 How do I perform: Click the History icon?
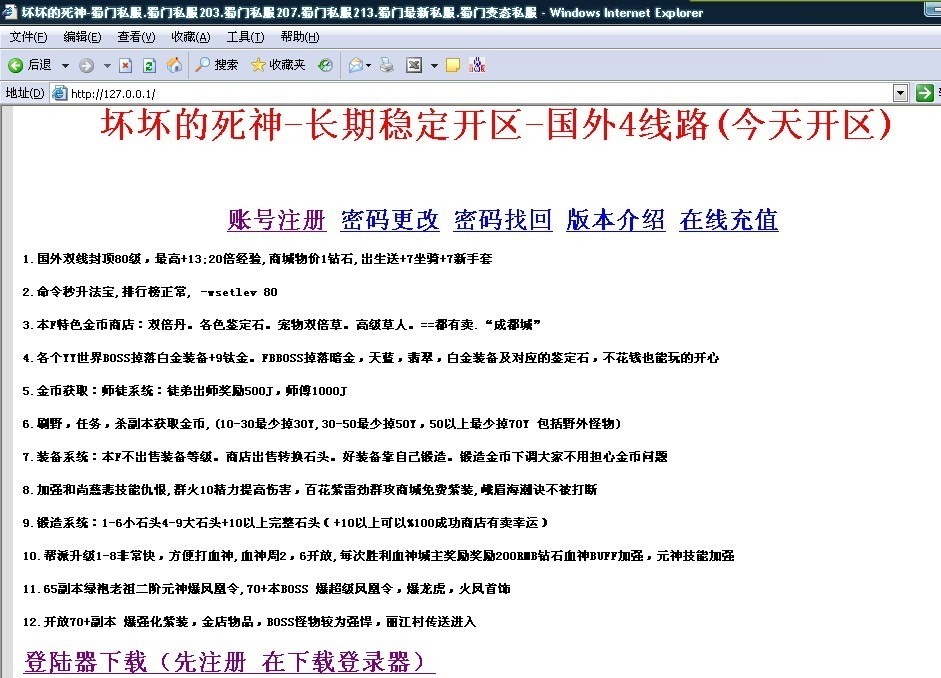click(x=325, y=65)
